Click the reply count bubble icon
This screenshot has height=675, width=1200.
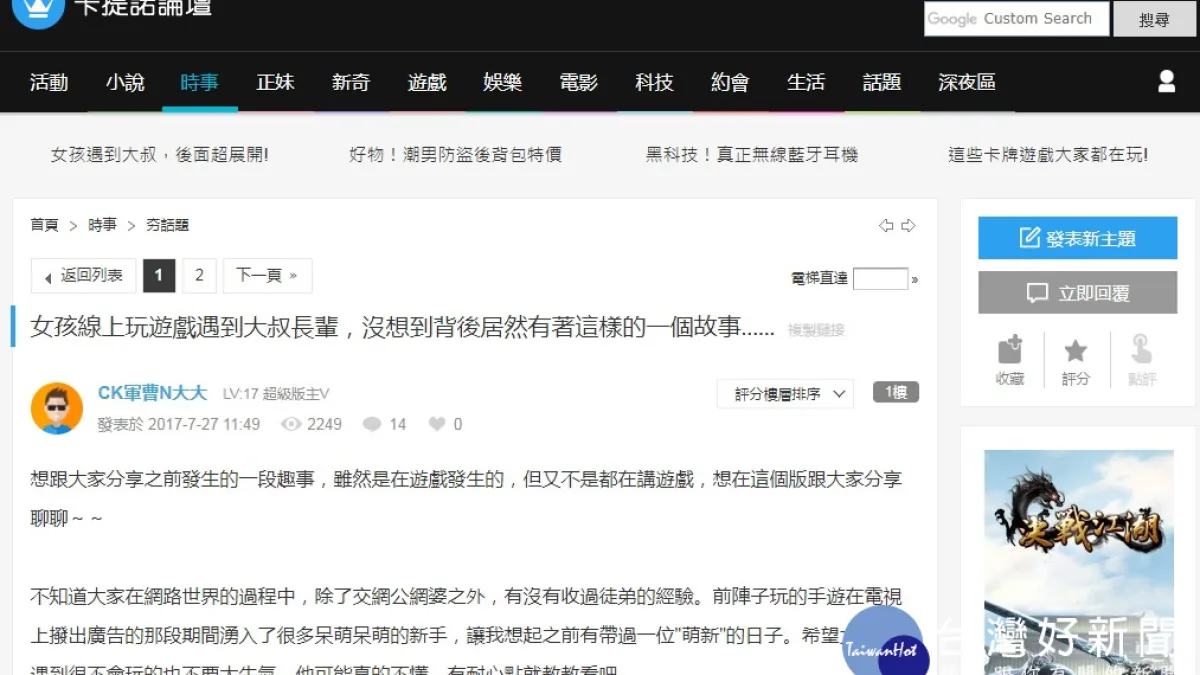point(372,424)
